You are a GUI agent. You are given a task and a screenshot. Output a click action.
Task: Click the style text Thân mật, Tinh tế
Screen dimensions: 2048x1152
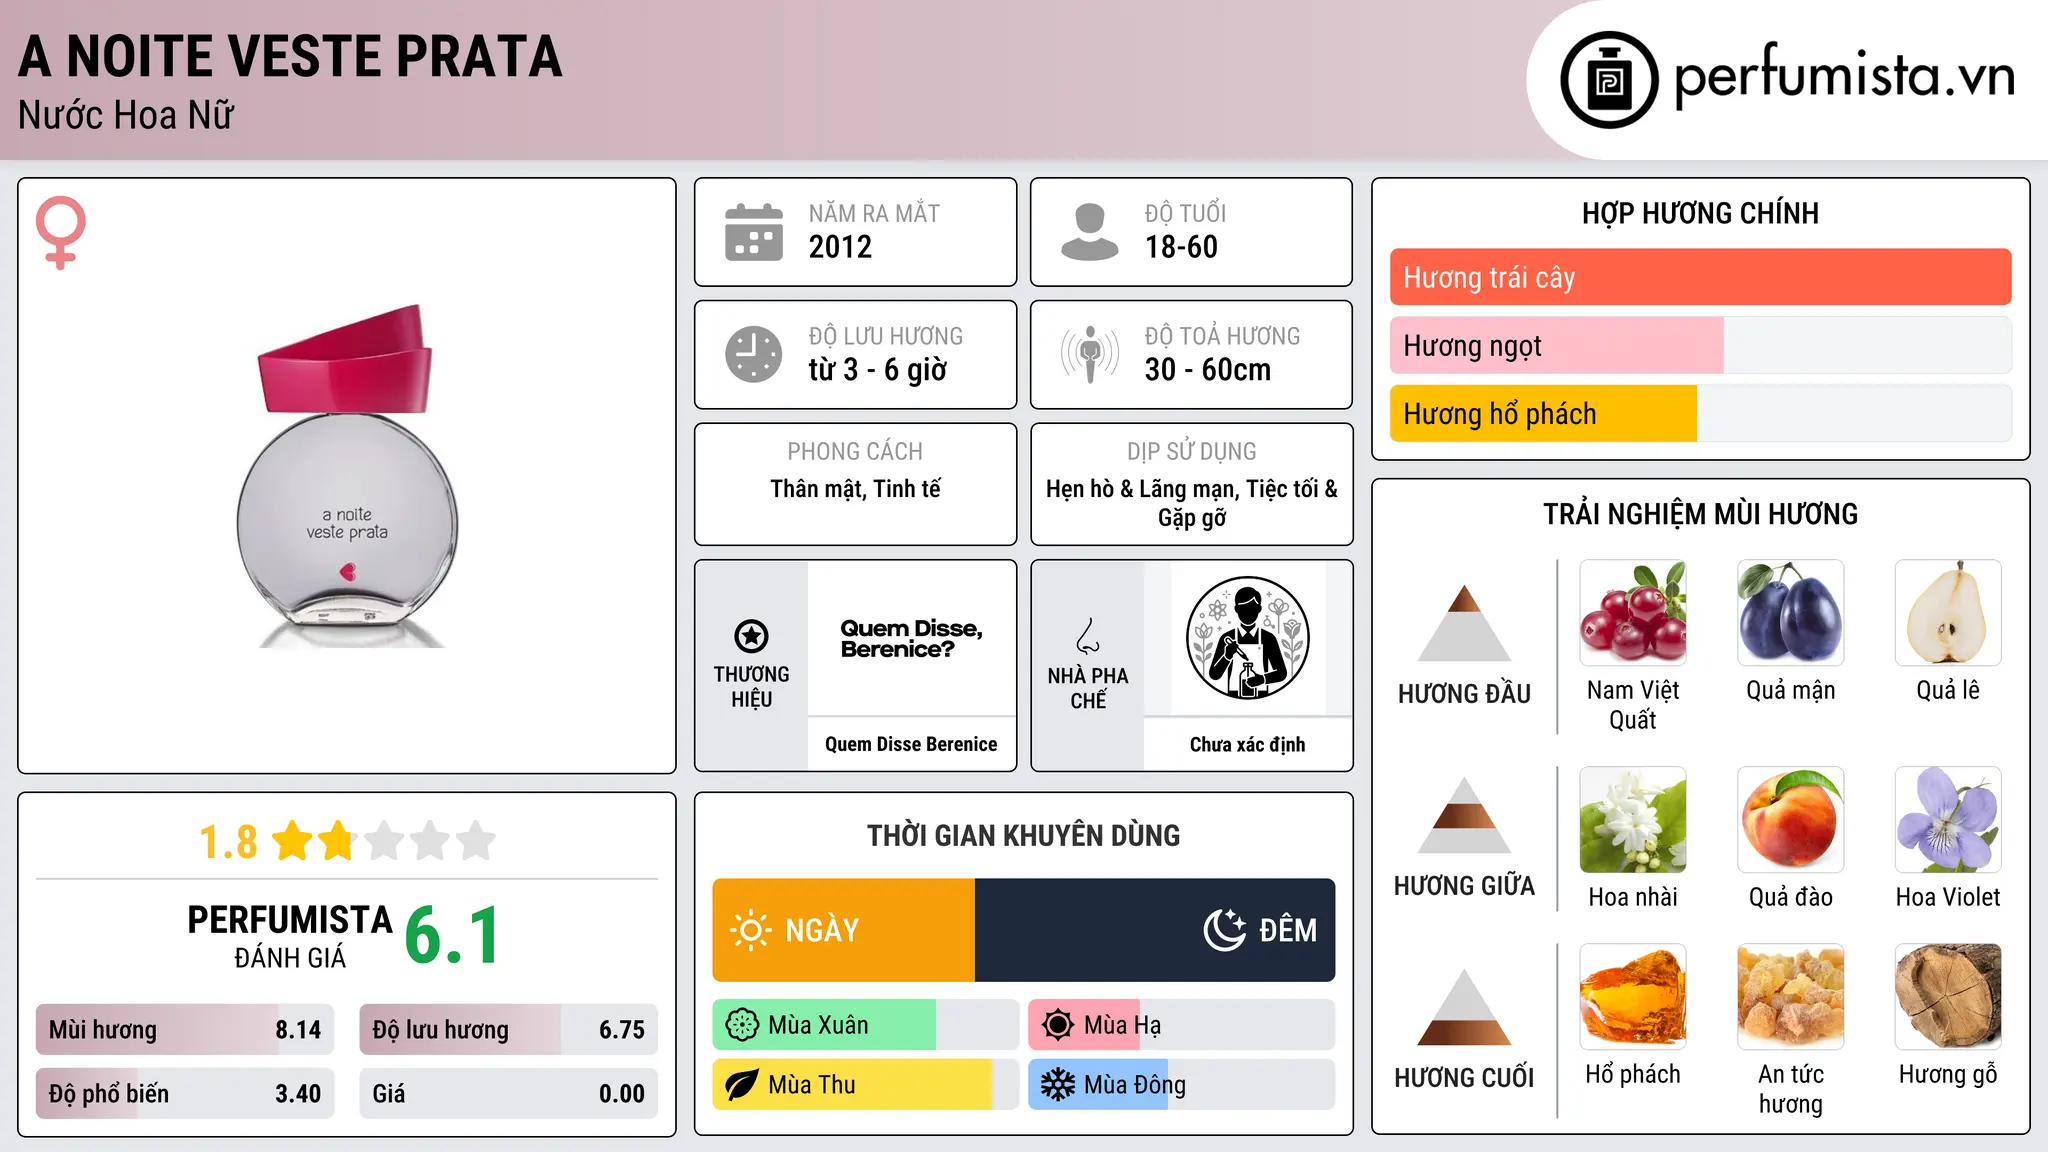(x=855, y=489)
